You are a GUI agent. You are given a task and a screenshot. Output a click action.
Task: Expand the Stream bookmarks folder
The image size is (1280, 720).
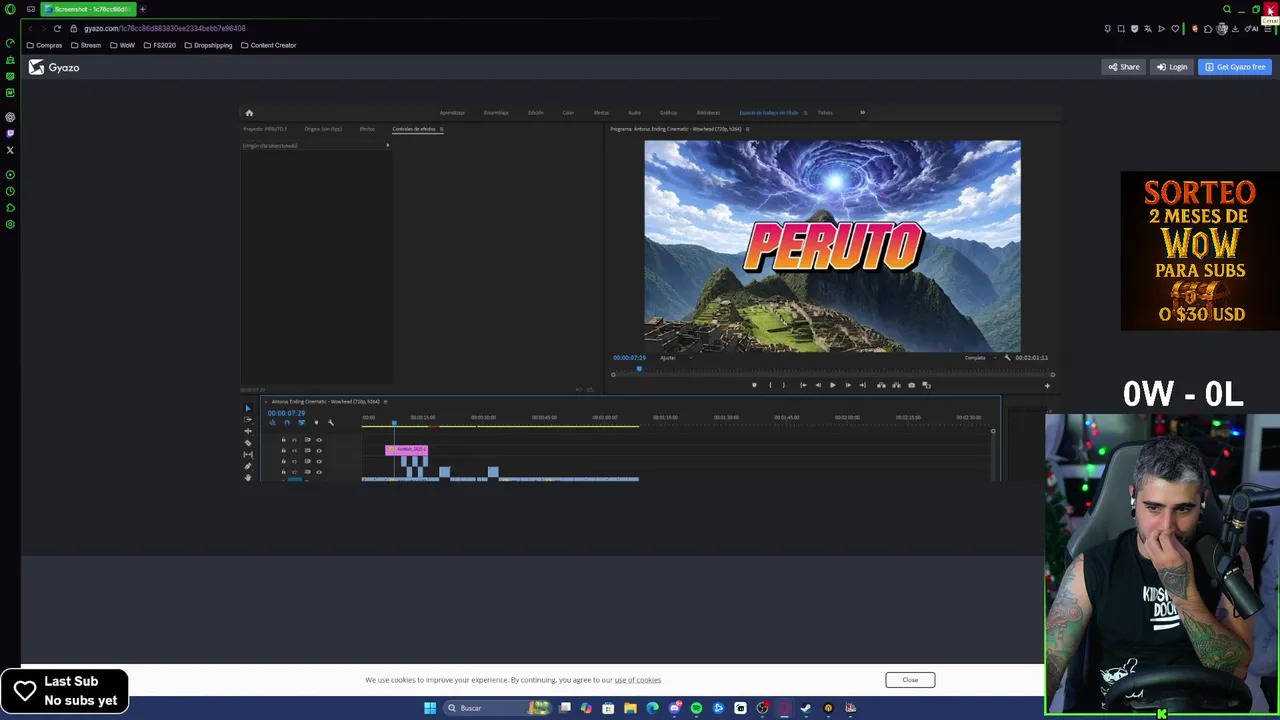[x=86, y=45]
